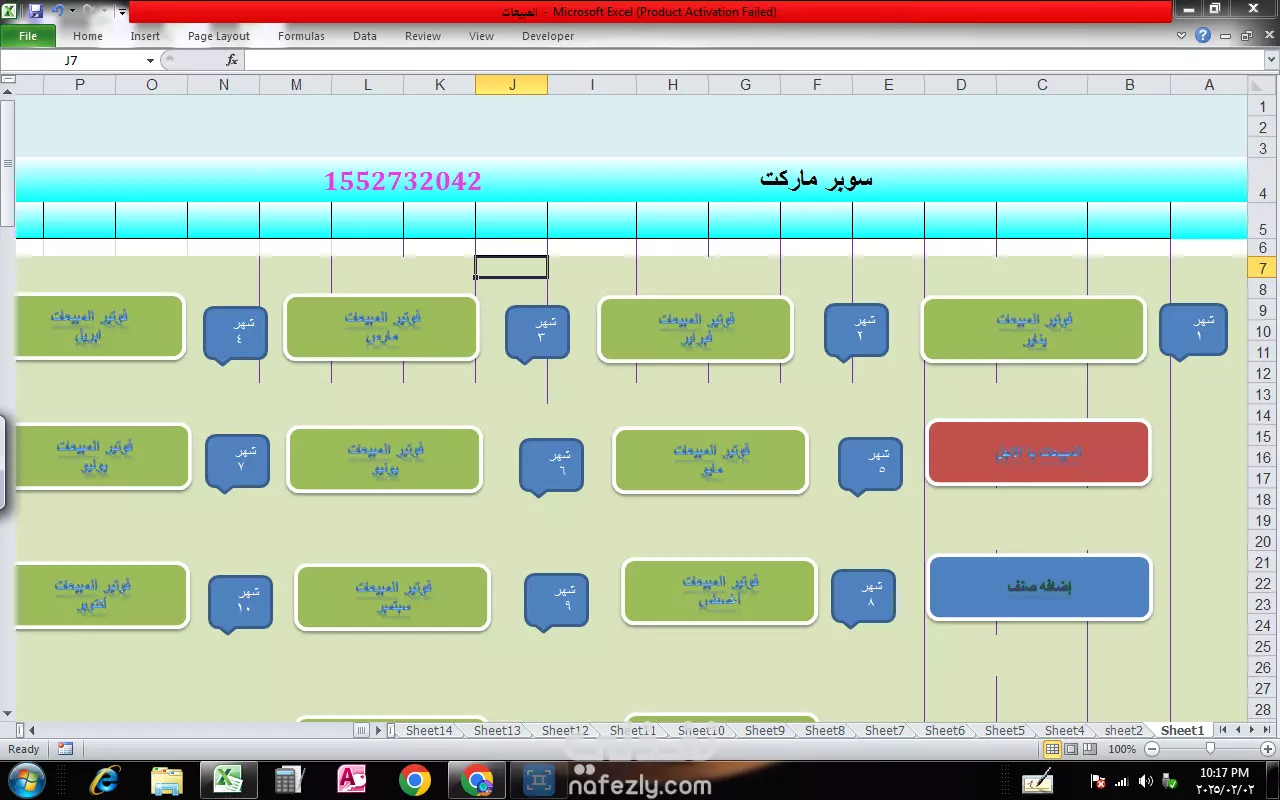Click the zoom out minus button
The image size is (1280, 800).
(x=1151, y=749)
